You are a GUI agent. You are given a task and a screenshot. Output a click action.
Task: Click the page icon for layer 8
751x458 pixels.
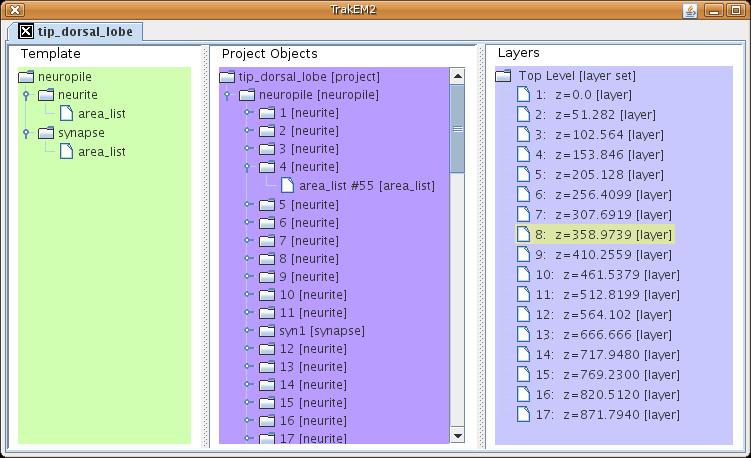tap(523, 234)
